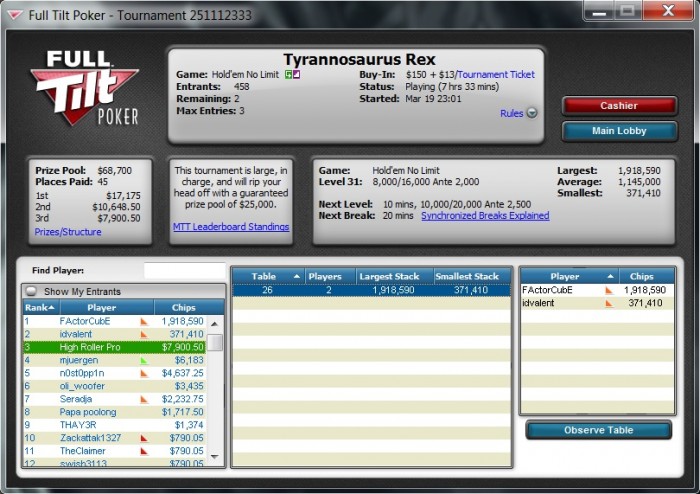This screenshot has height=494, width=700.
Task: Open Synchronized Breaks Explained link
Action: coord(485,216)
